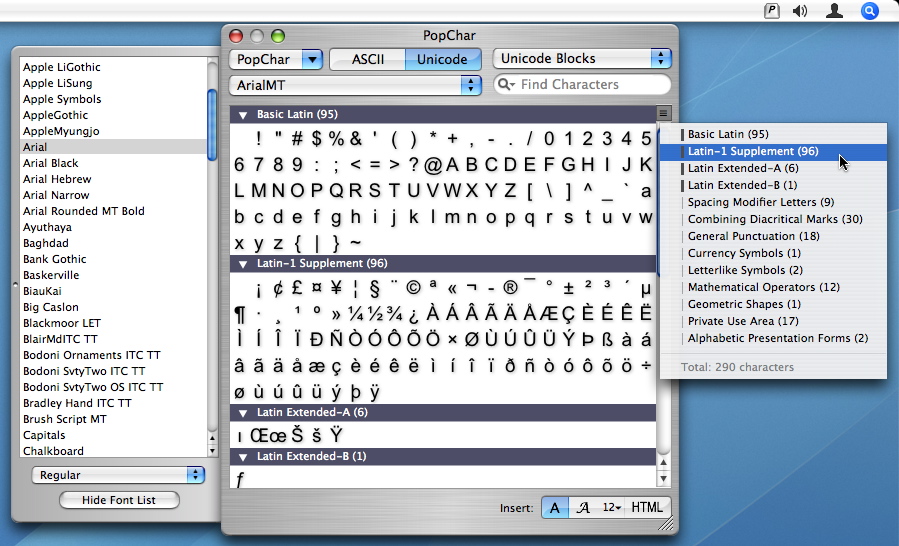
Task: Insert the copyright © character
Action: (413, 287)
